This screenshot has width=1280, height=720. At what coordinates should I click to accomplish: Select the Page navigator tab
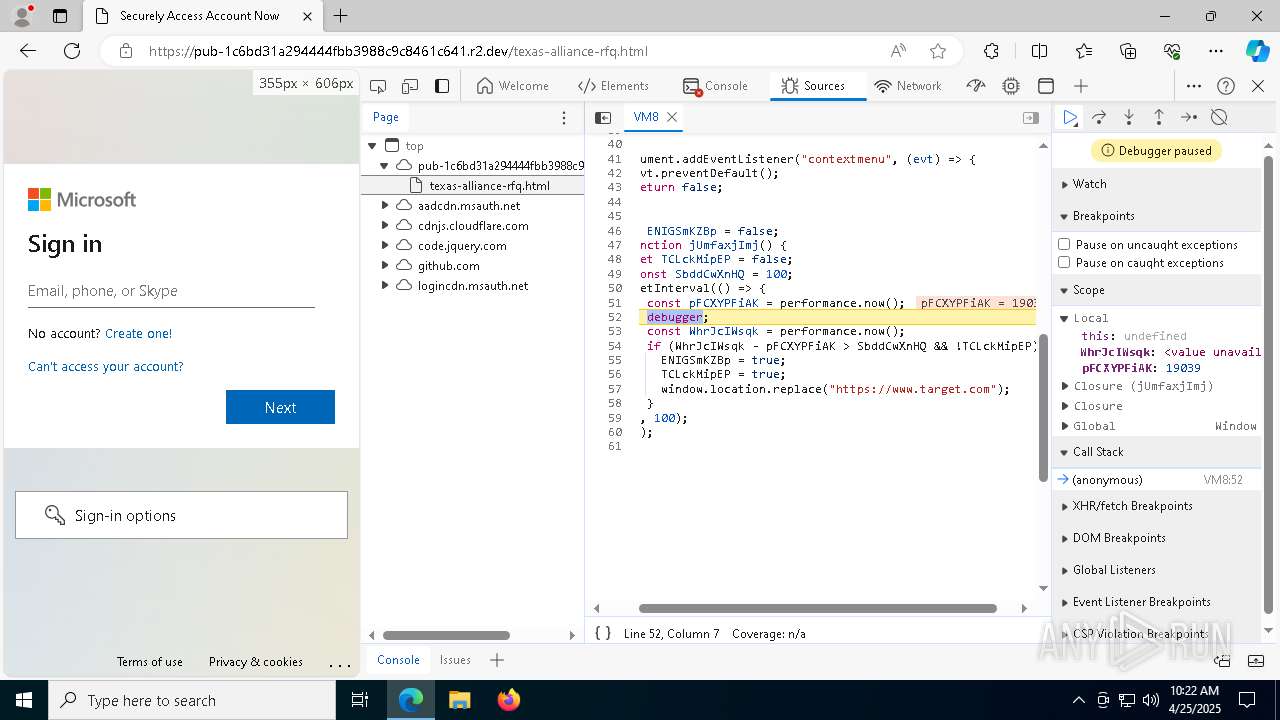(386, 117)
